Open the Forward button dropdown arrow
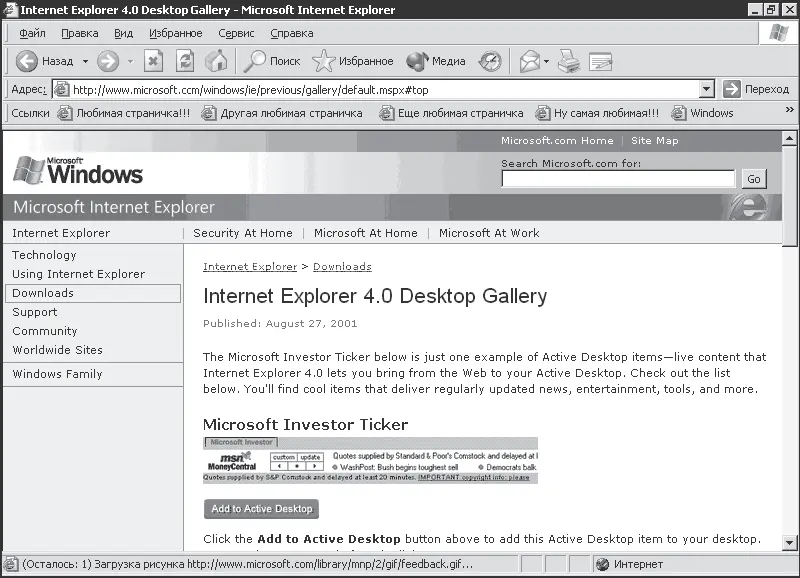The image size is (800, 578). (130, 62)
